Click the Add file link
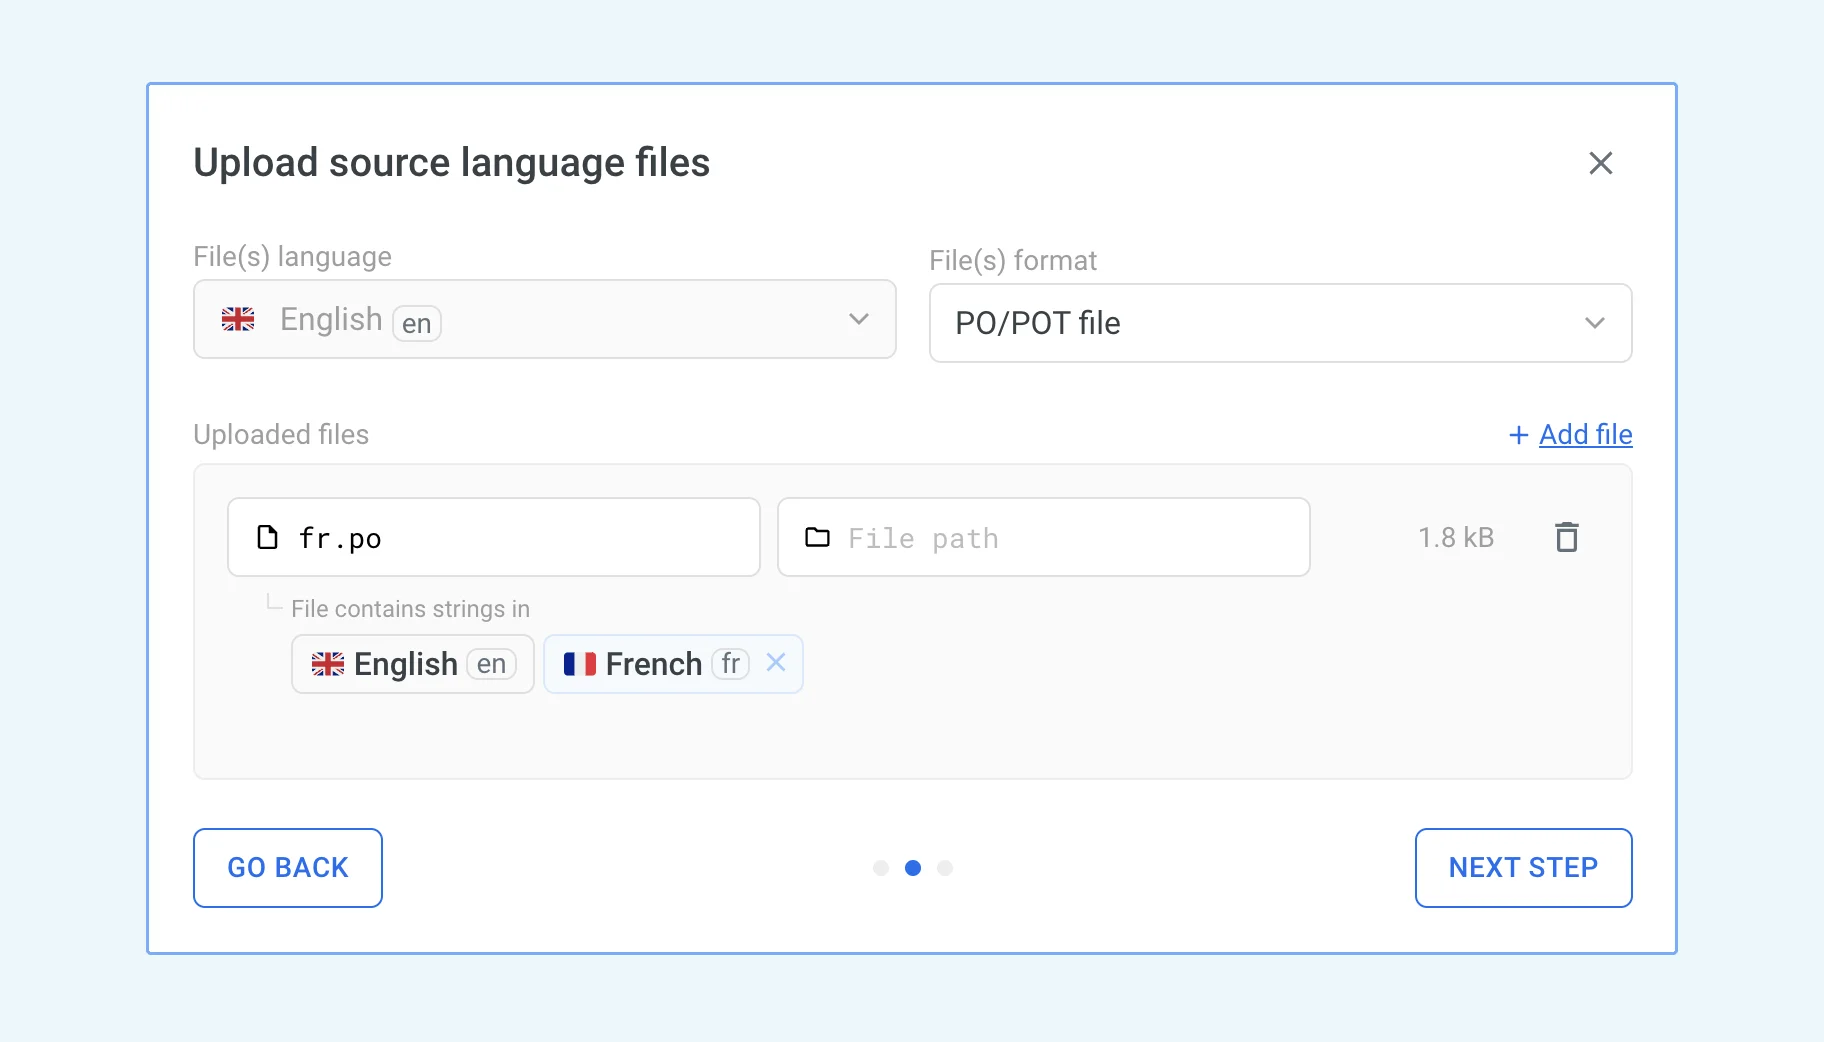The image size is (1824, 1042). click(x=1585, y=435)
